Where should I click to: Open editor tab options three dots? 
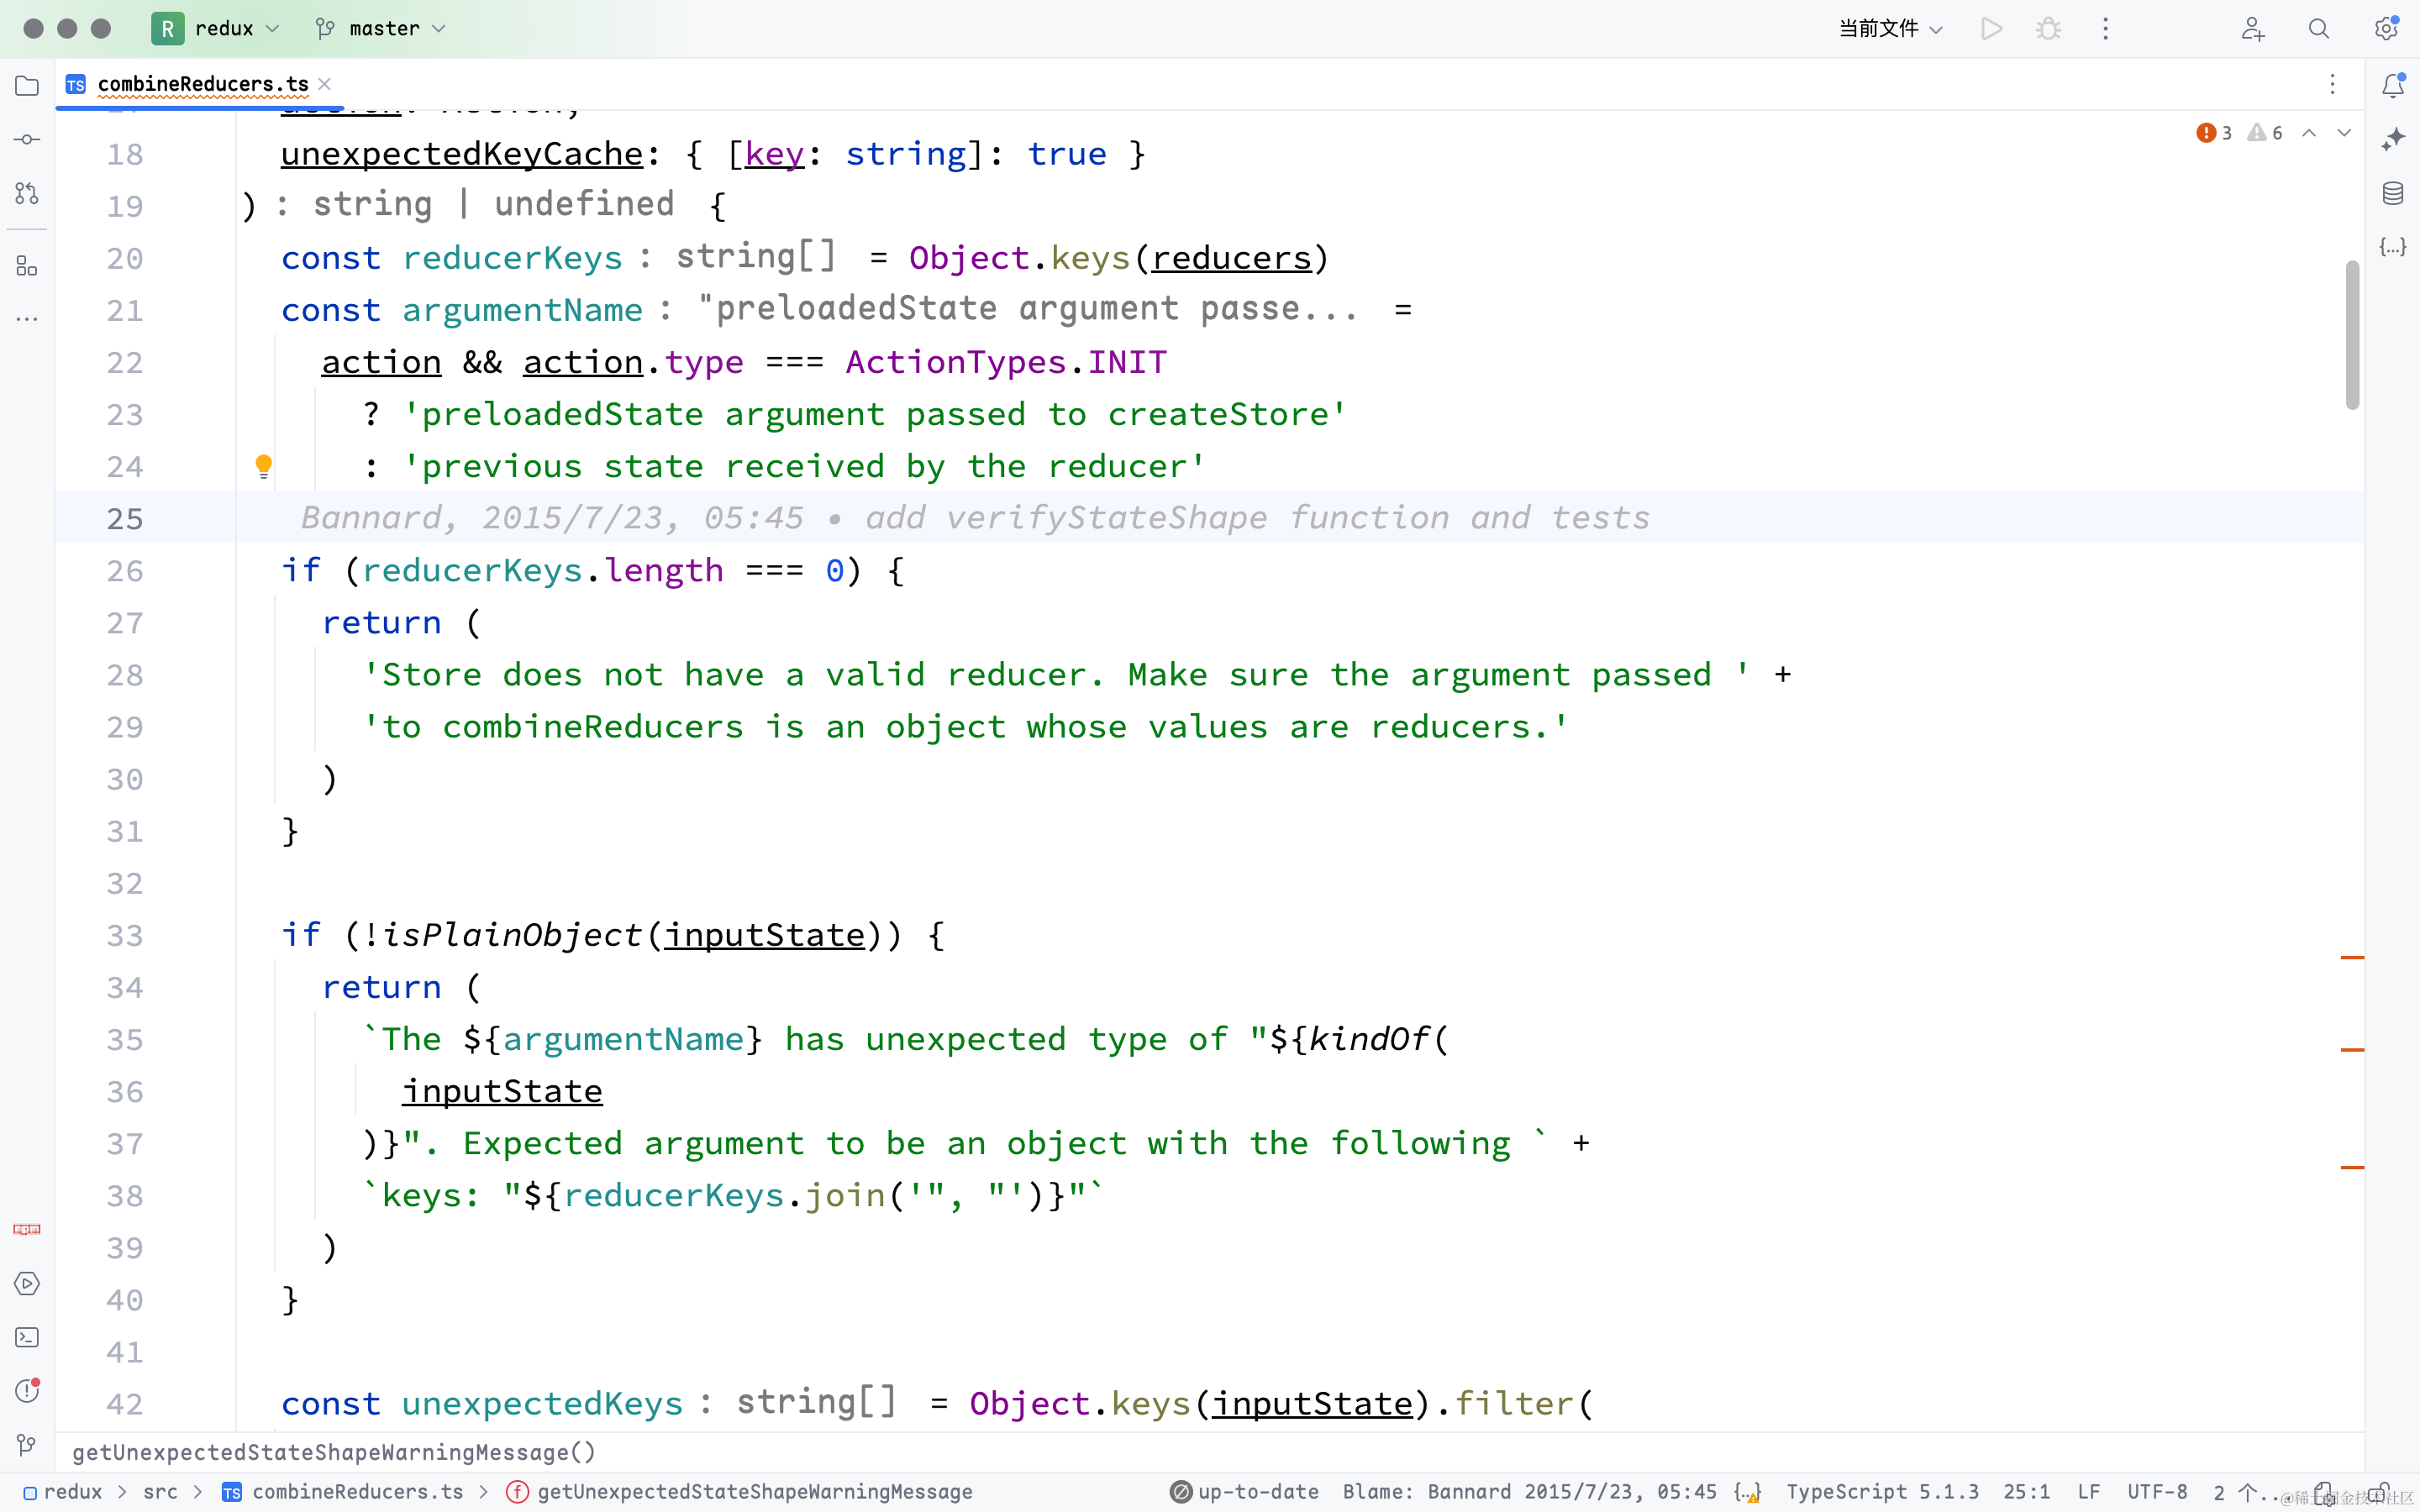pos(2332,84)
